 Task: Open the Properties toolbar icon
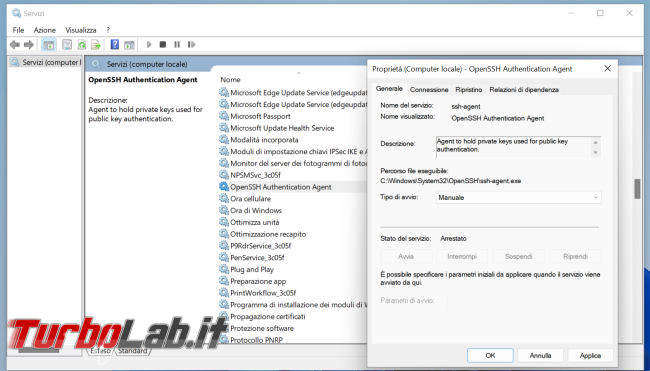point(67,44)
